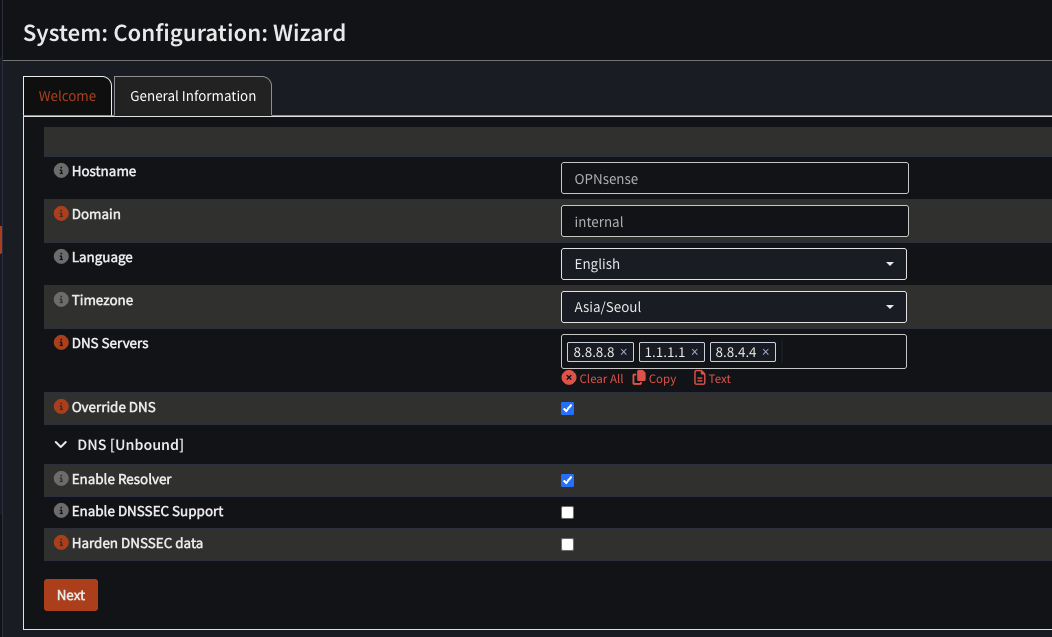1052x637 pixels.
Task: Remove the 8.8.8.8 DNS server tag
Action: point(623,352)
